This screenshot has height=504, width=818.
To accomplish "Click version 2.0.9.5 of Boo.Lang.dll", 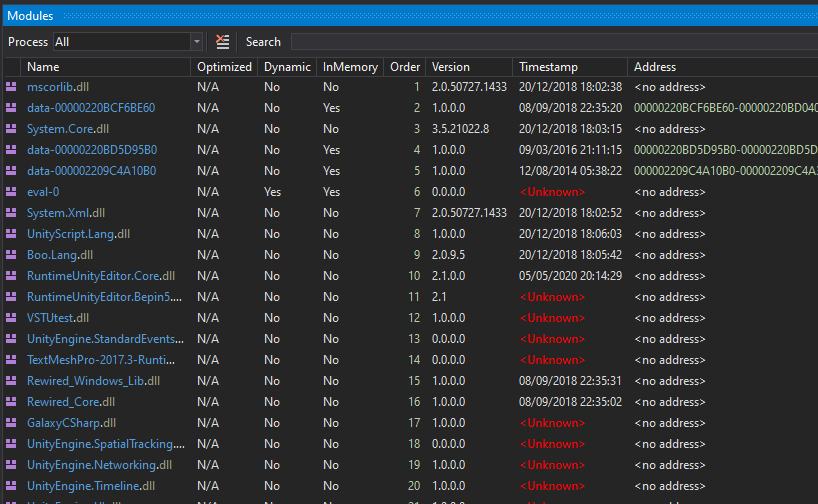I will tap(448, 255).
